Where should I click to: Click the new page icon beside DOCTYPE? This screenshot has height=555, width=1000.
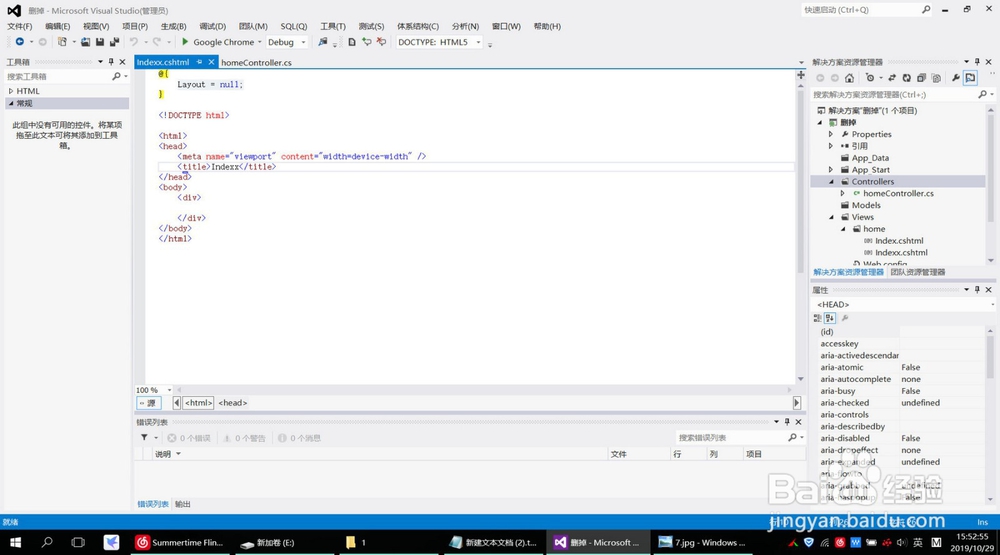351,42
